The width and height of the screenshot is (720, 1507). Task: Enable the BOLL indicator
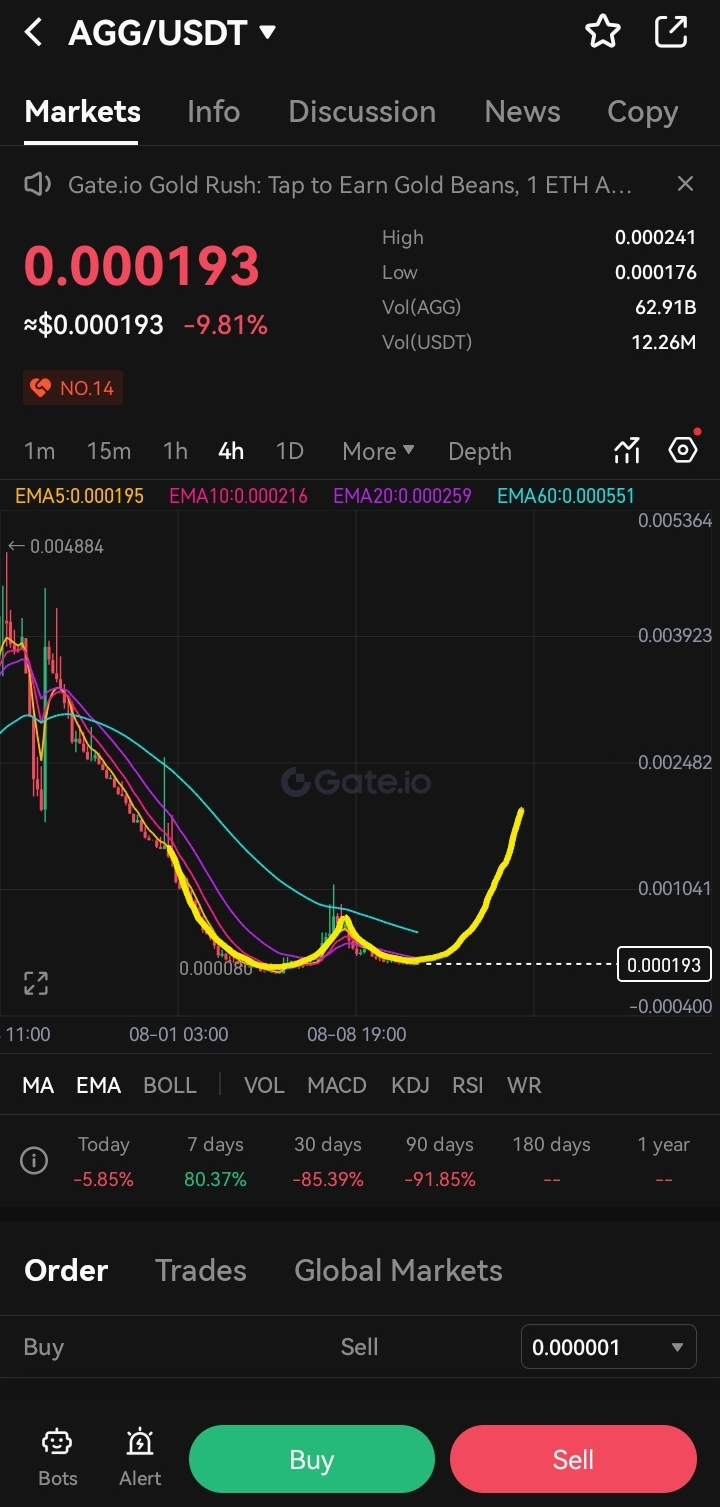pos(170,1085)
